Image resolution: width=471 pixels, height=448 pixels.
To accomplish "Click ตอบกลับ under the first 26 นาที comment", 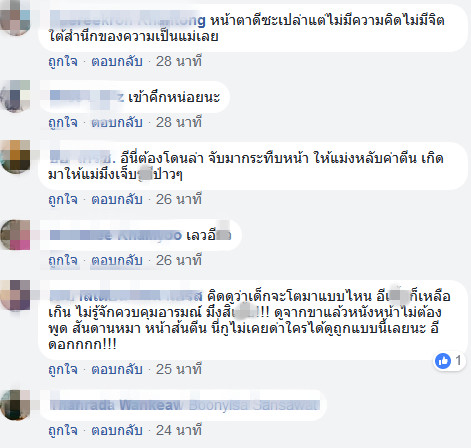I will coord(117,200).
